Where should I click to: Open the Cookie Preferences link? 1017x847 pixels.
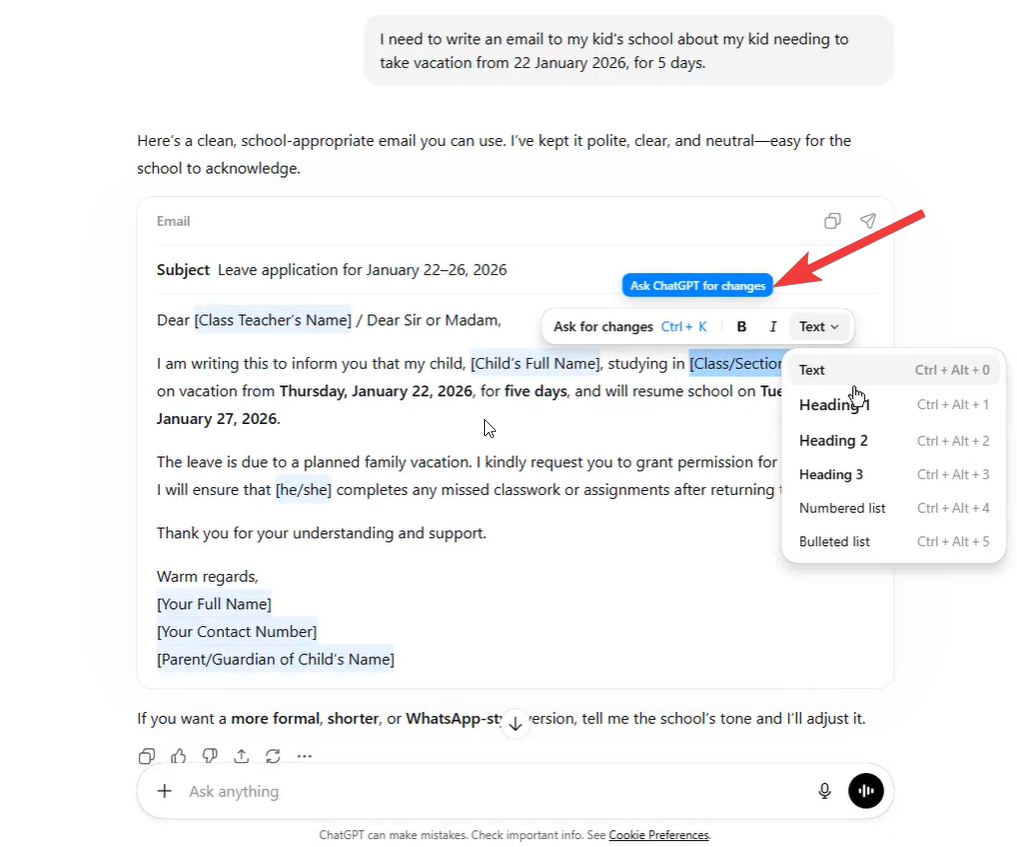658,835
